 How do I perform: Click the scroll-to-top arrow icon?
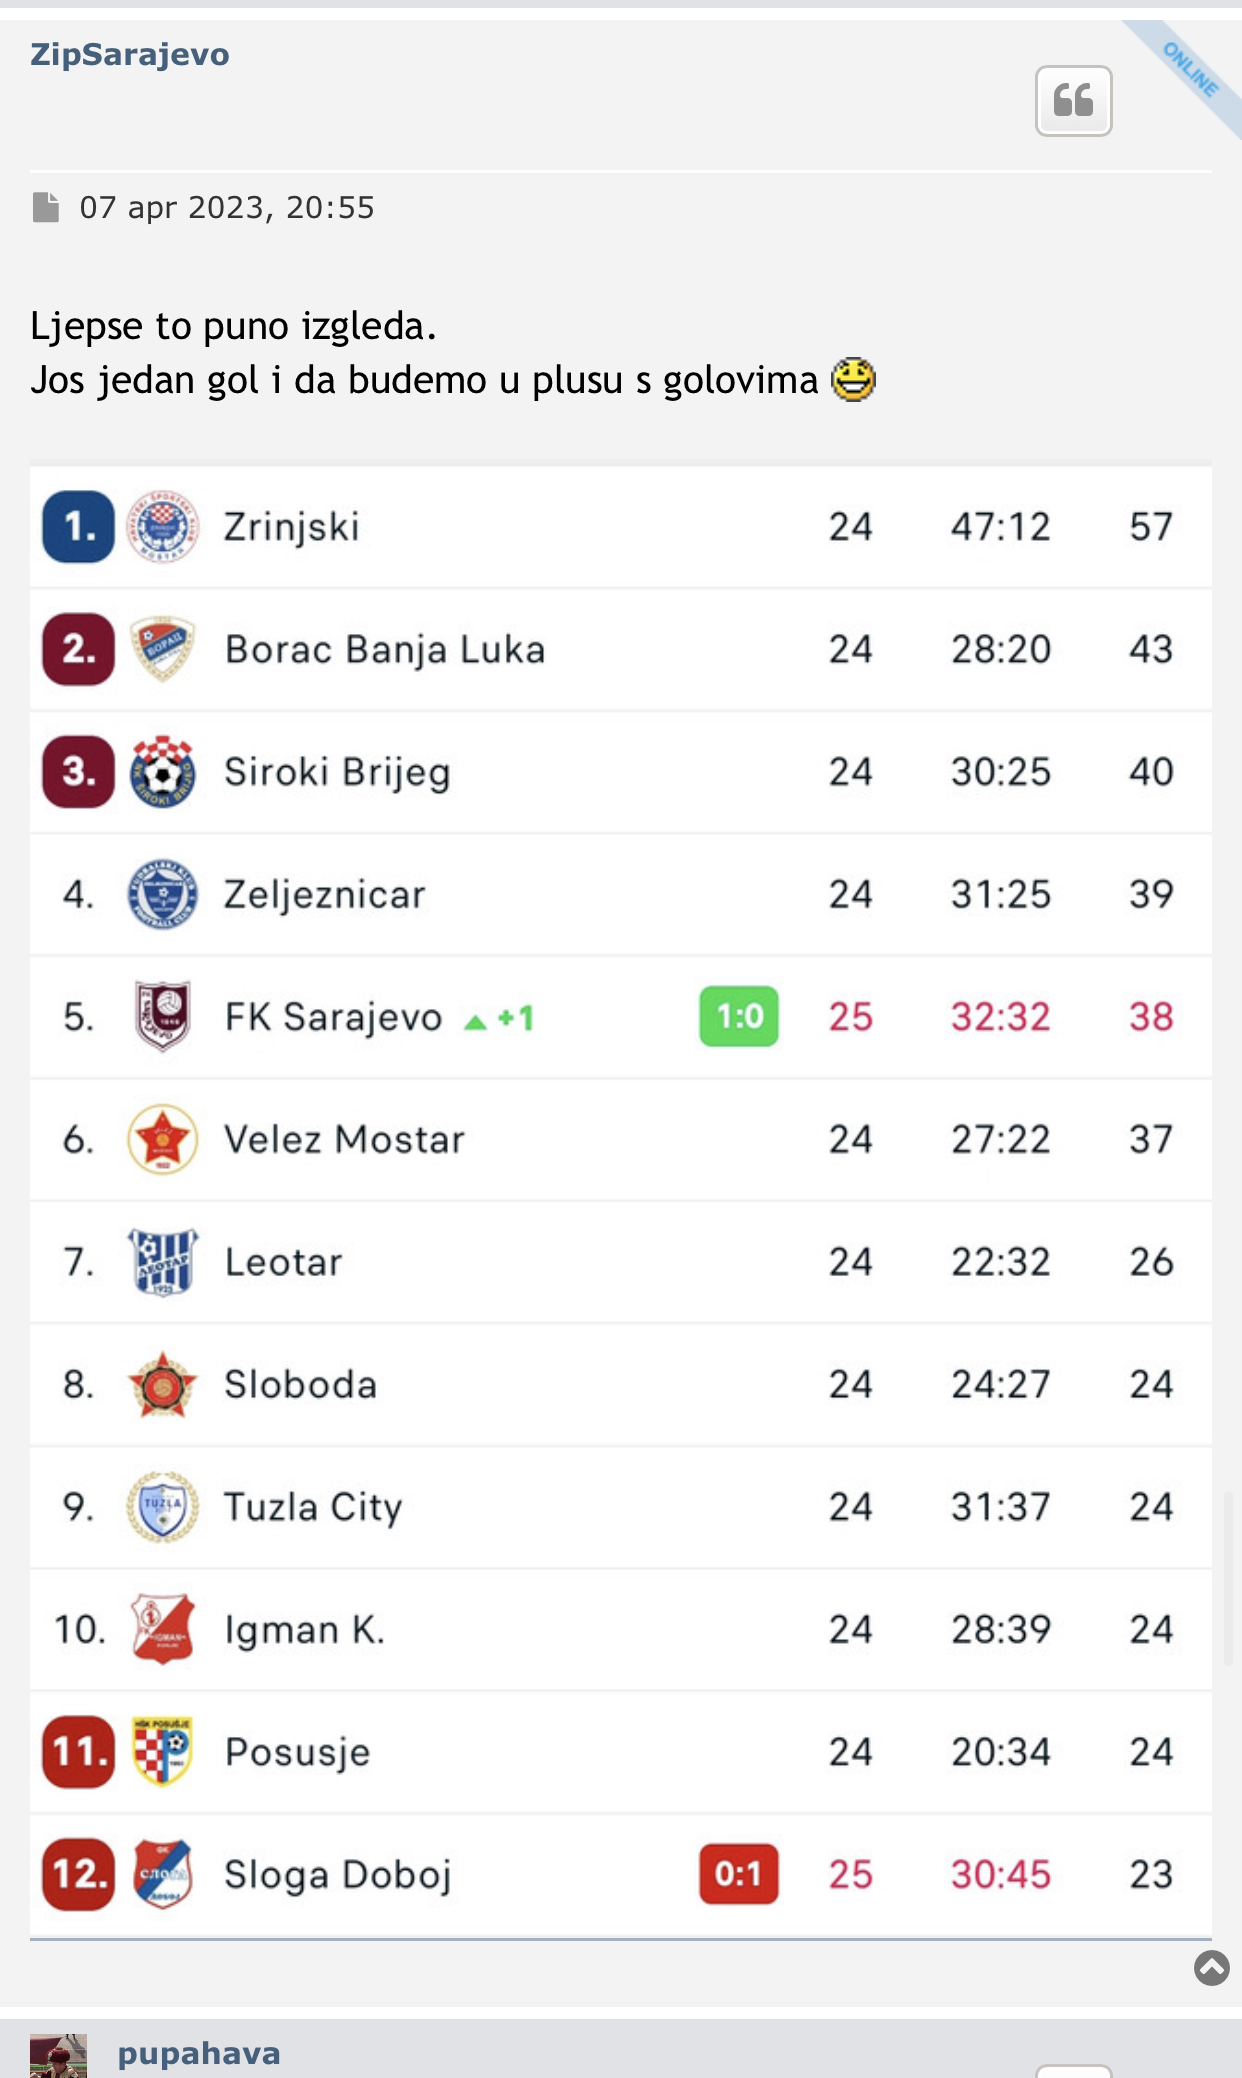pos(1211,1968)
